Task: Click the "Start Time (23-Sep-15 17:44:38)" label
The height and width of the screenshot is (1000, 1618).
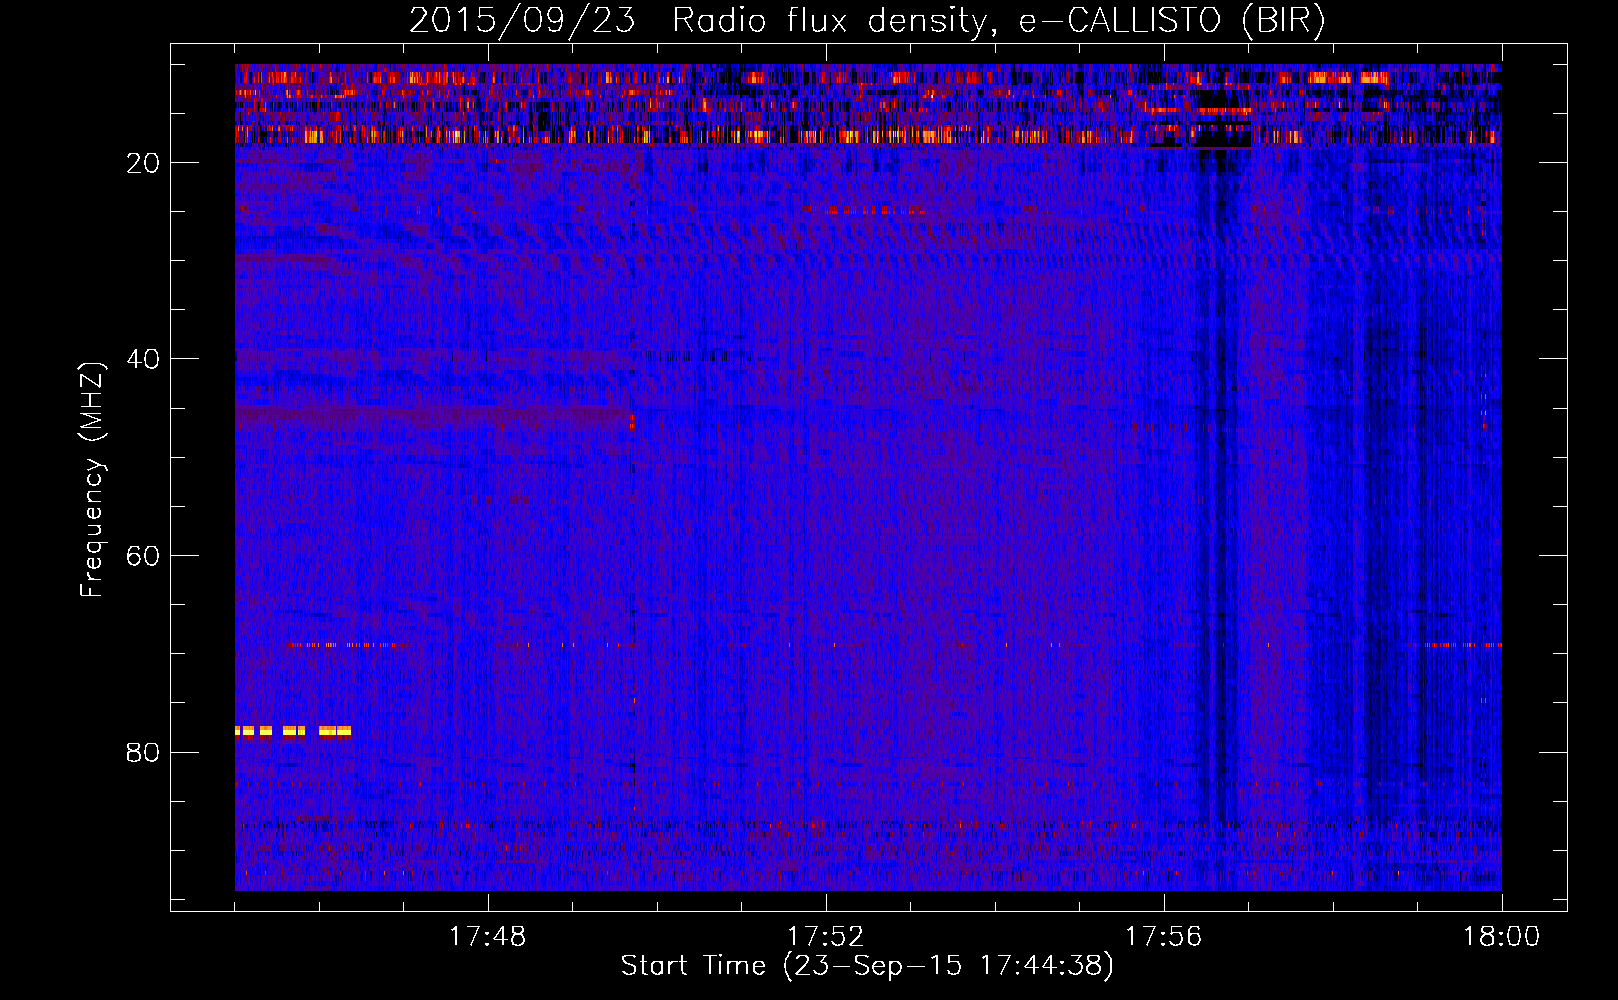Action: point(866,966)
